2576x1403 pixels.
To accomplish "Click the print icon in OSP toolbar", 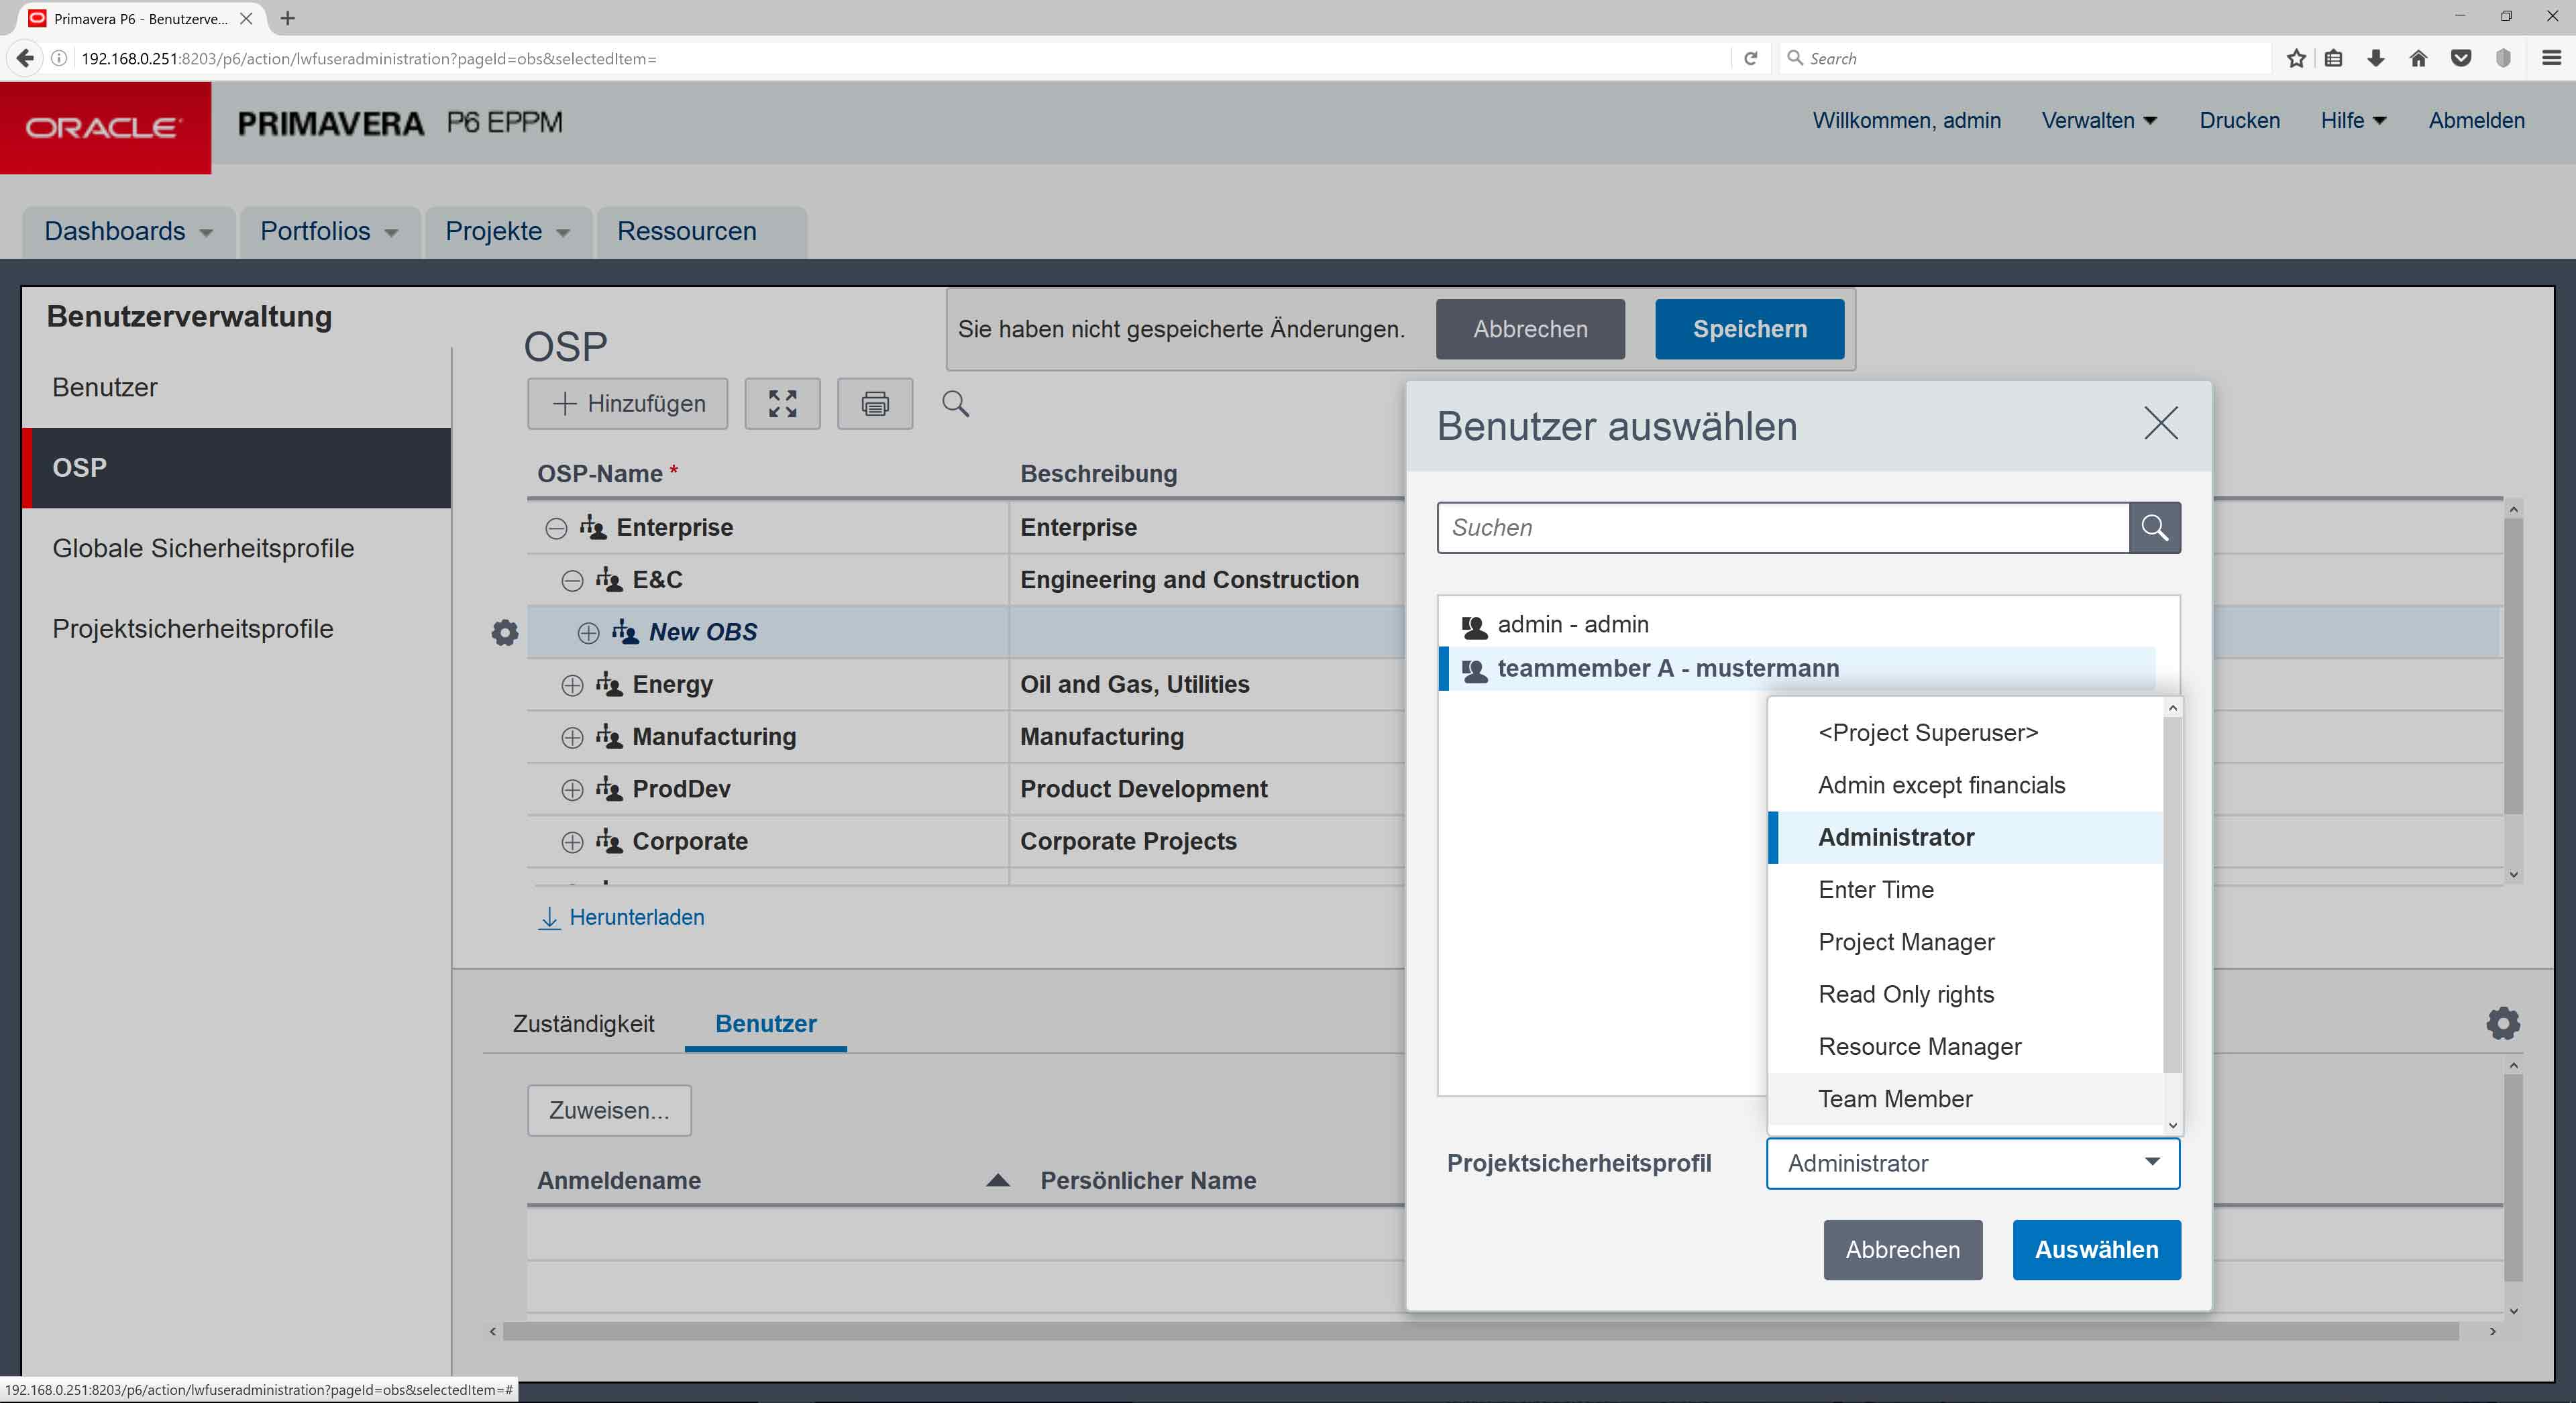I will pos(874,404).
